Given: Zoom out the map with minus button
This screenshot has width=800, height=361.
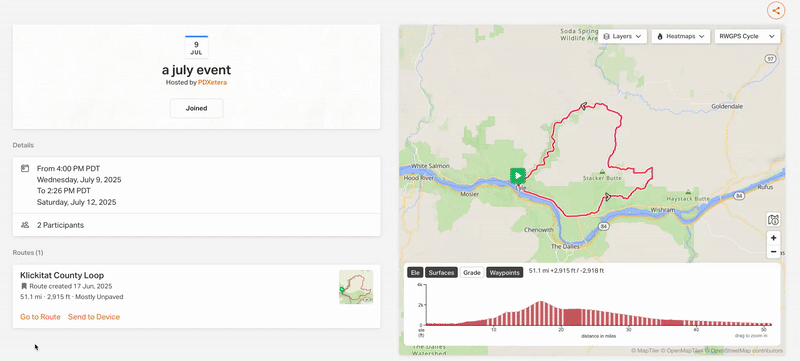Looking at the screenshot, I should pyautogui.click(x=773, y=252).
